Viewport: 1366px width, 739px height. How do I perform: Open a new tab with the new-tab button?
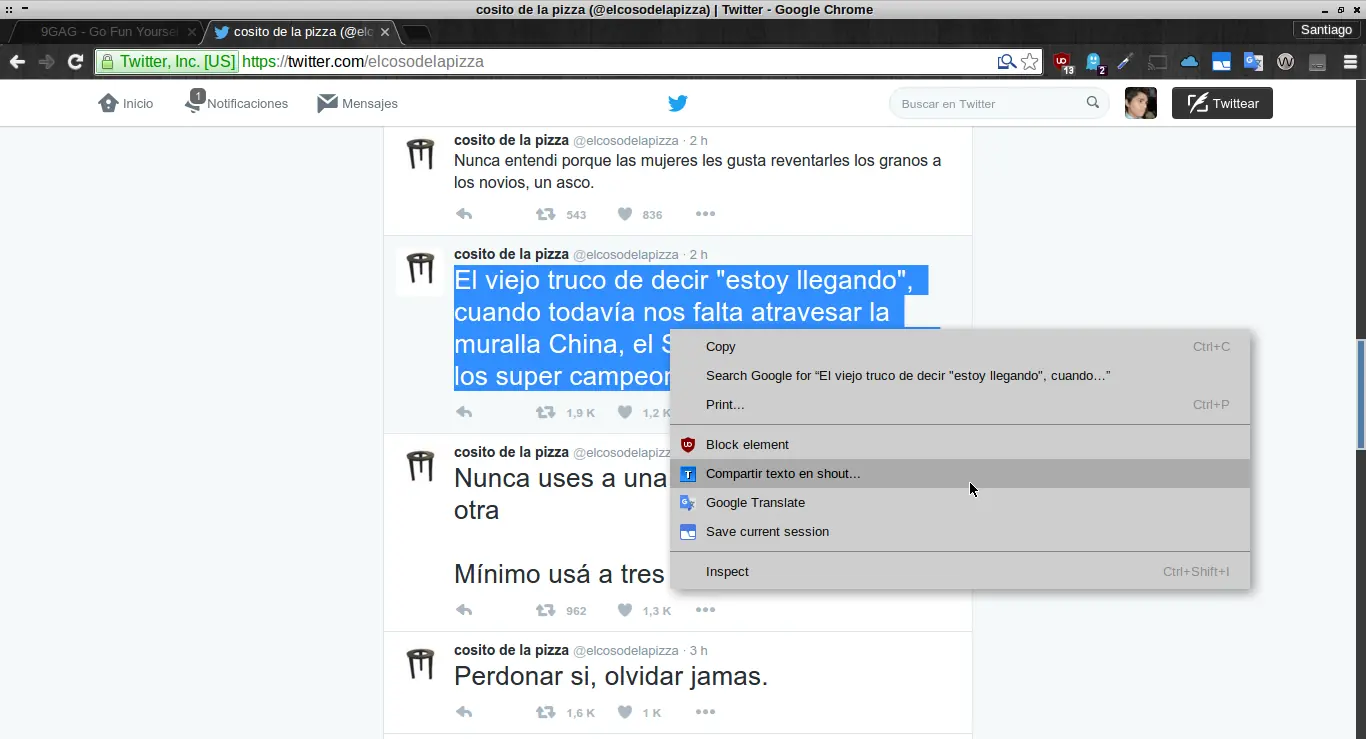click(416, 33)
